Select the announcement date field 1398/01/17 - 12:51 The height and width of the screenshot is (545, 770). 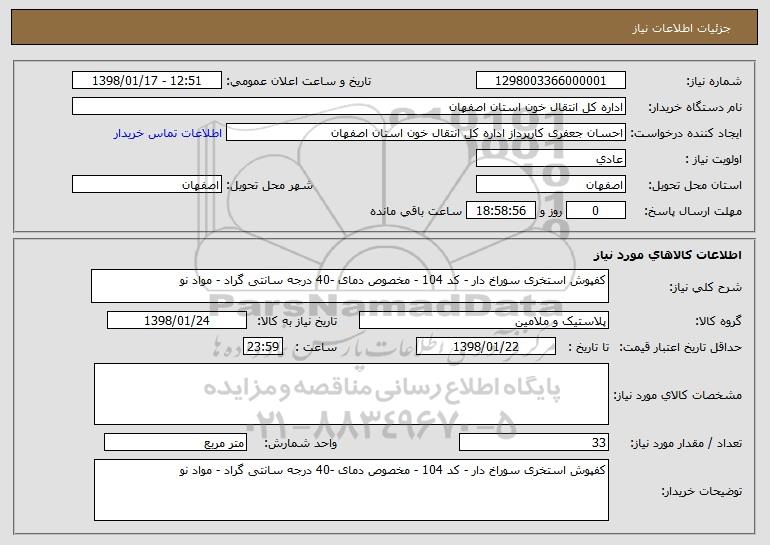(147, 81)
